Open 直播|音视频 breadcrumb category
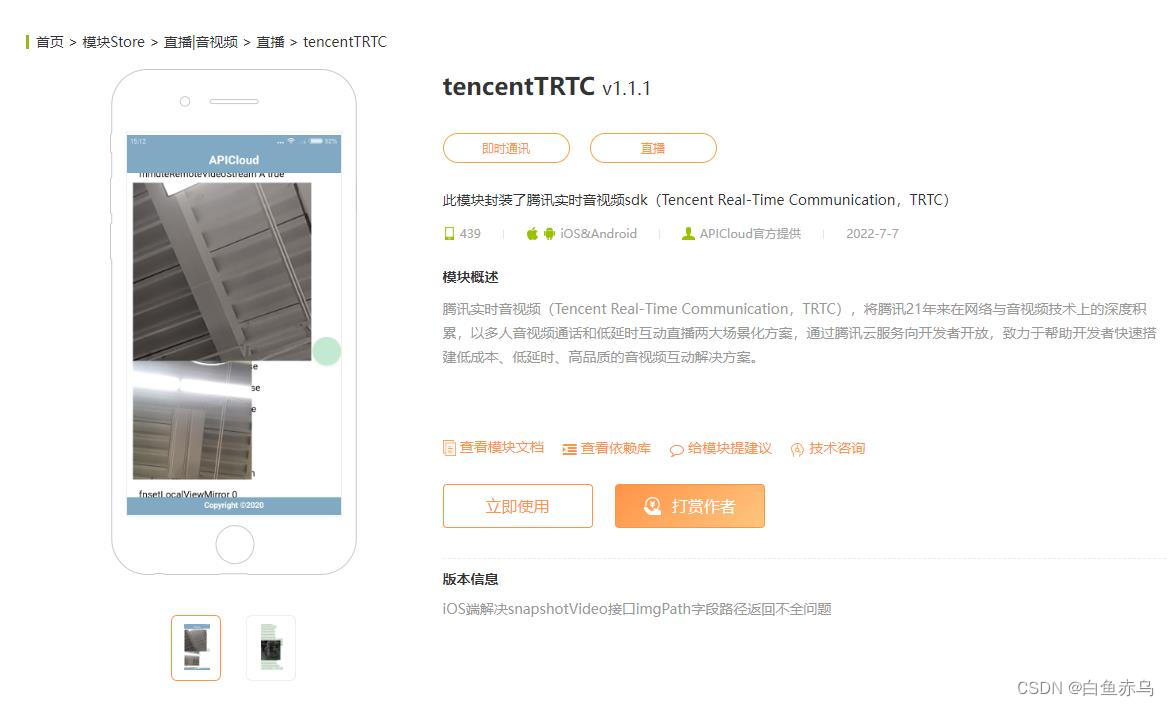1169x706 pixels. pos(201,42)
